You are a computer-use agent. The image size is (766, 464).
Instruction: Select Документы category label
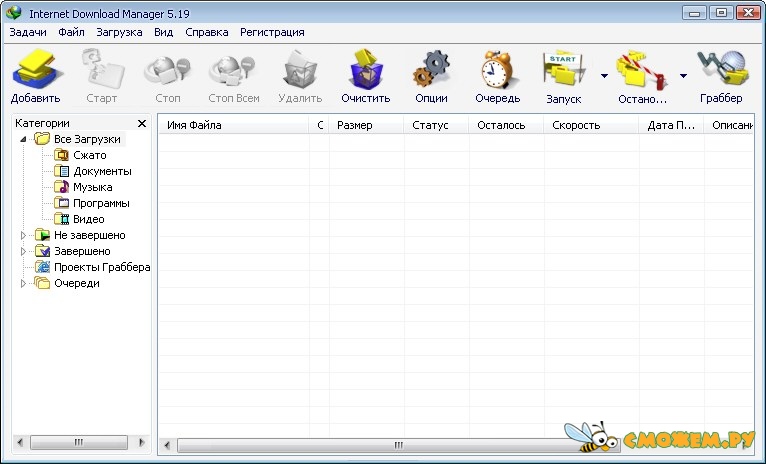click(102, 171)
